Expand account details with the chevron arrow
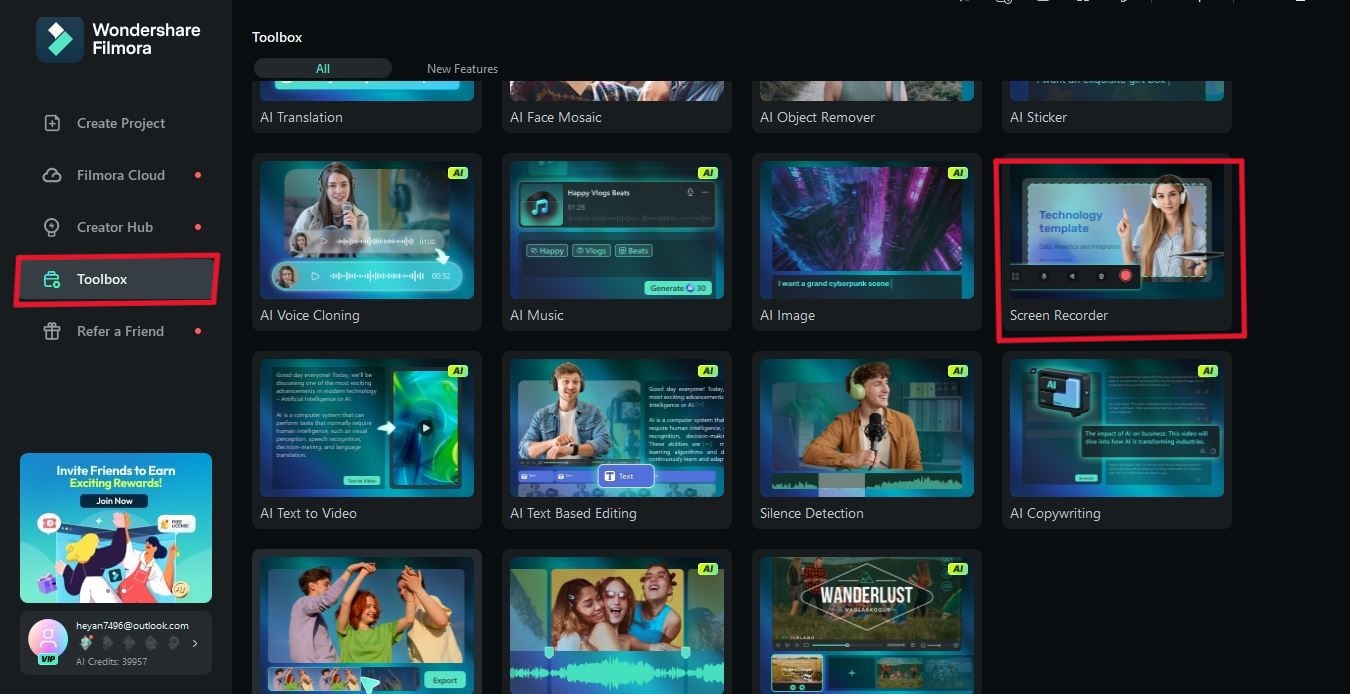The image size is (1350, 694). pyautogui.click(x=195, y=644)
